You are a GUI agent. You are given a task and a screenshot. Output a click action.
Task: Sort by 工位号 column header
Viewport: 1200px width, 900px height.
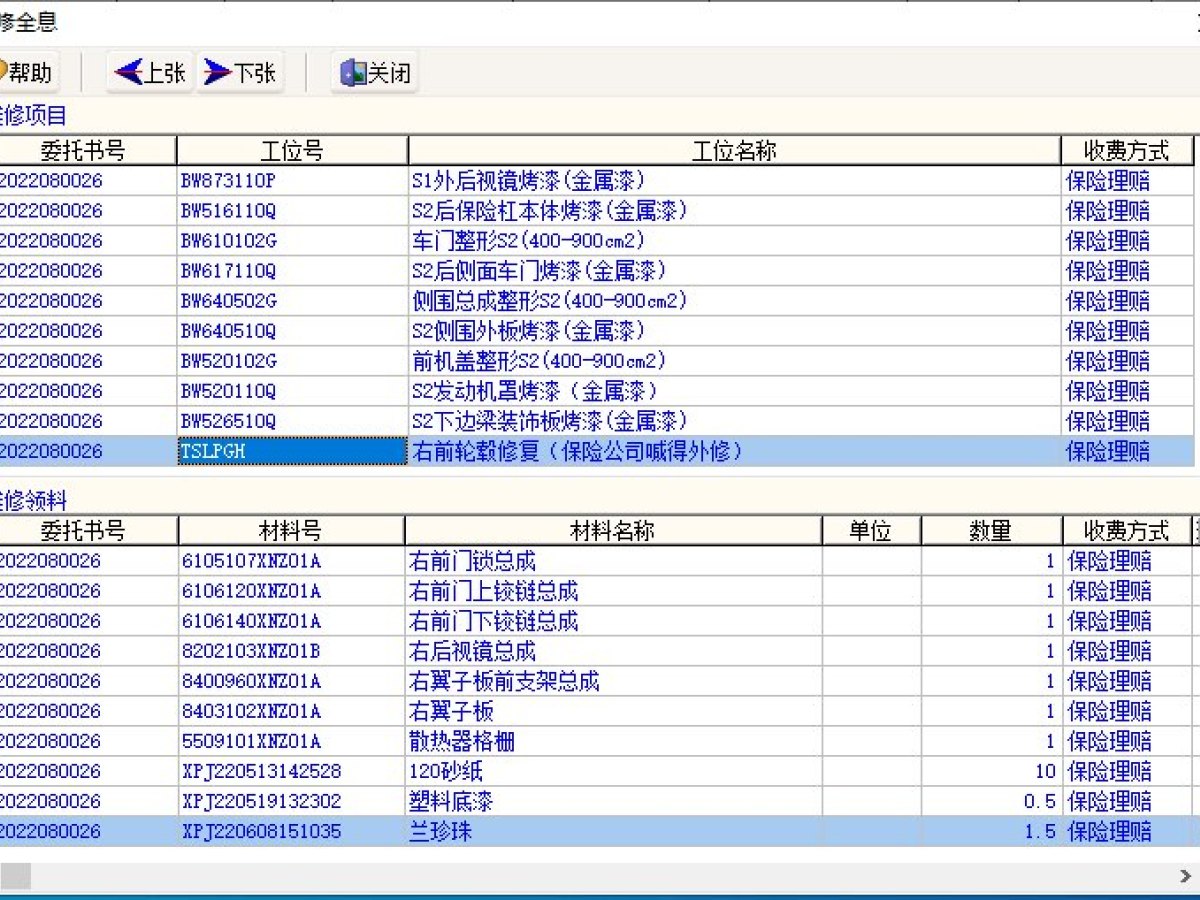tap(292, 151)
